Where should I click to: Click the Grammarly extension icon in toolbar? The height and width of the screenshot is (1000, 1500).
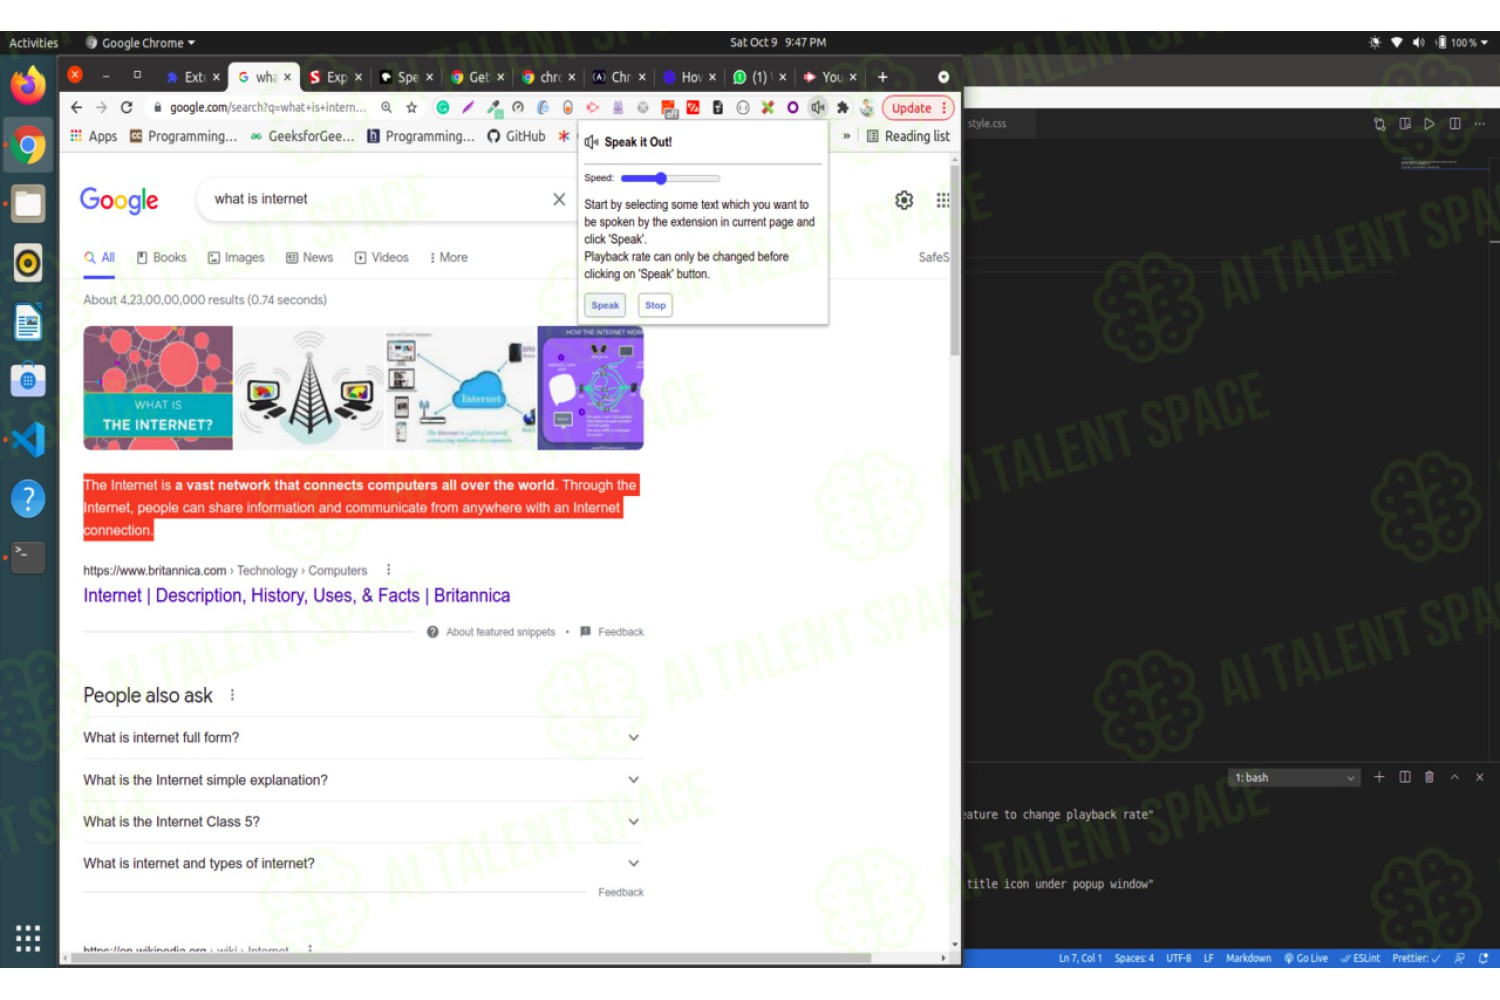pyautogui.click(x=443, y=107)
